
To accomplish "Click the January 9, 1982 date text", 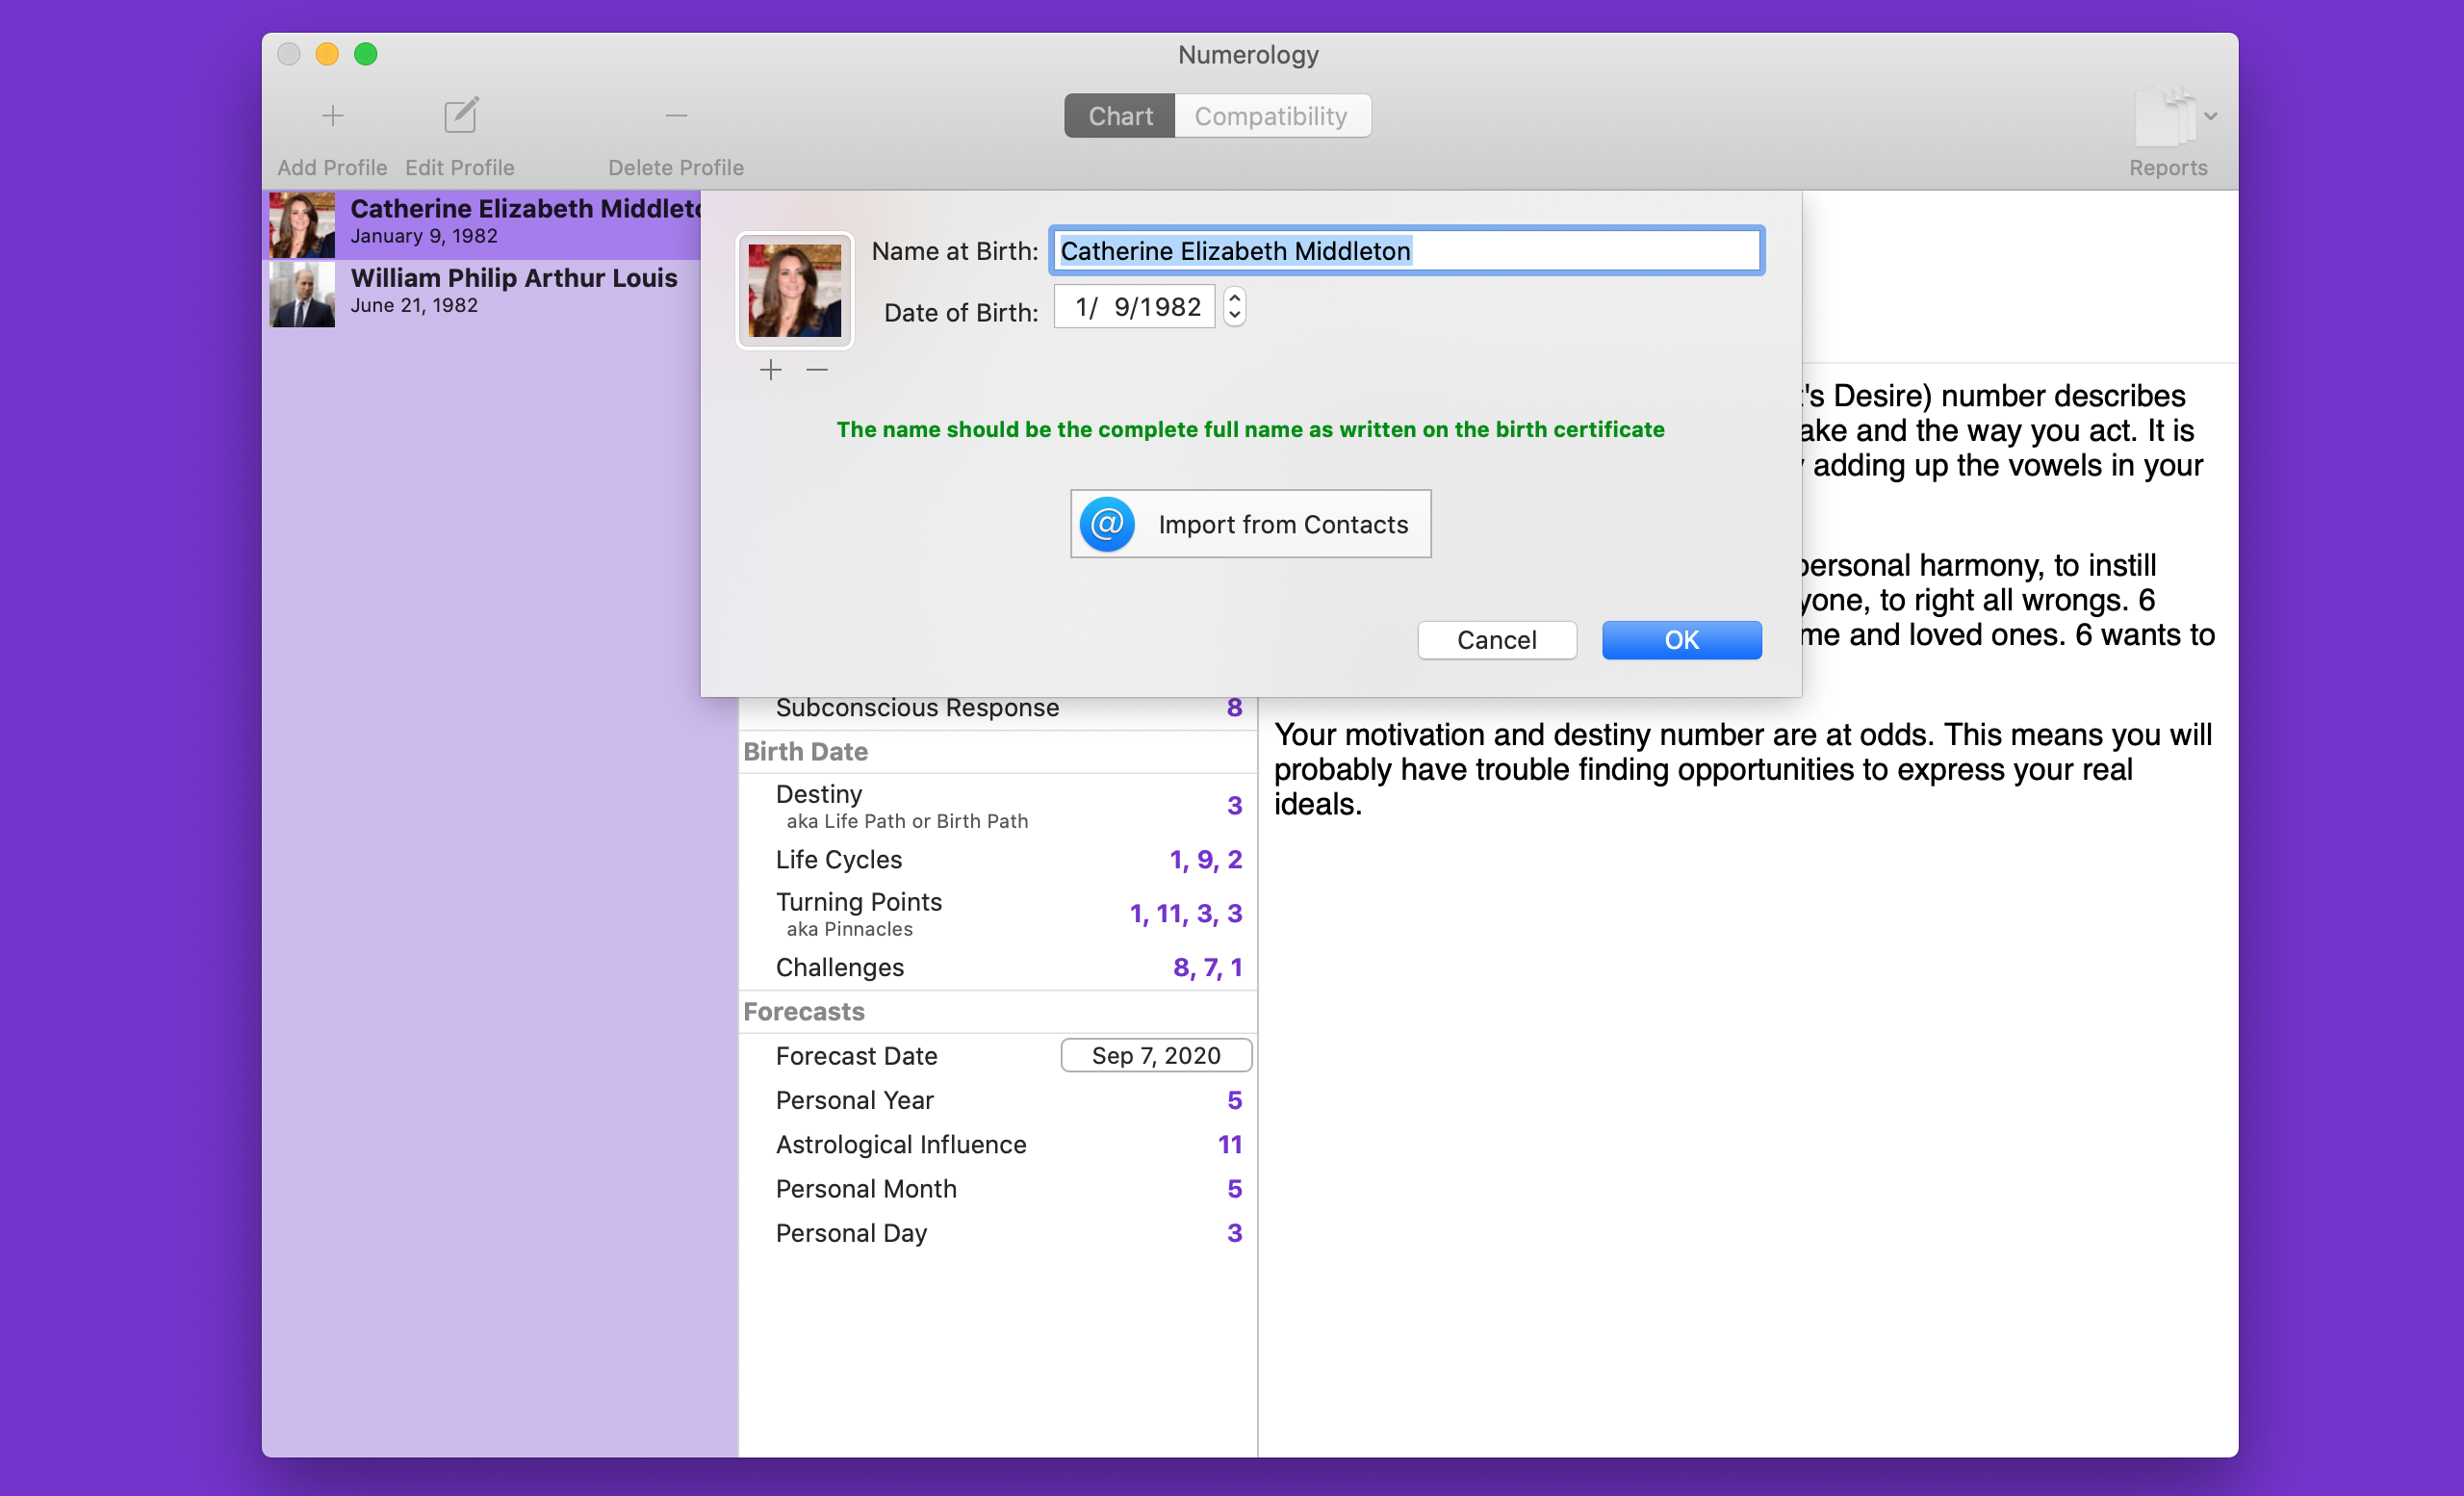I will pyautogui.click(x=424, y=236).
